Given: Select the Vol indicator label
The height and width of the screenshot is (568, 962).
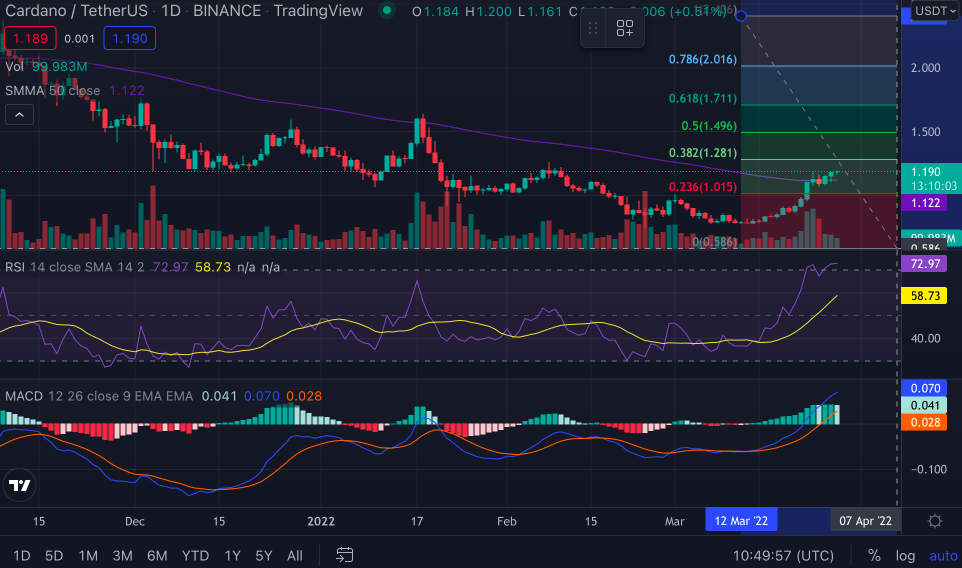Looking at the screenshot, I should [x=14, y=66].
